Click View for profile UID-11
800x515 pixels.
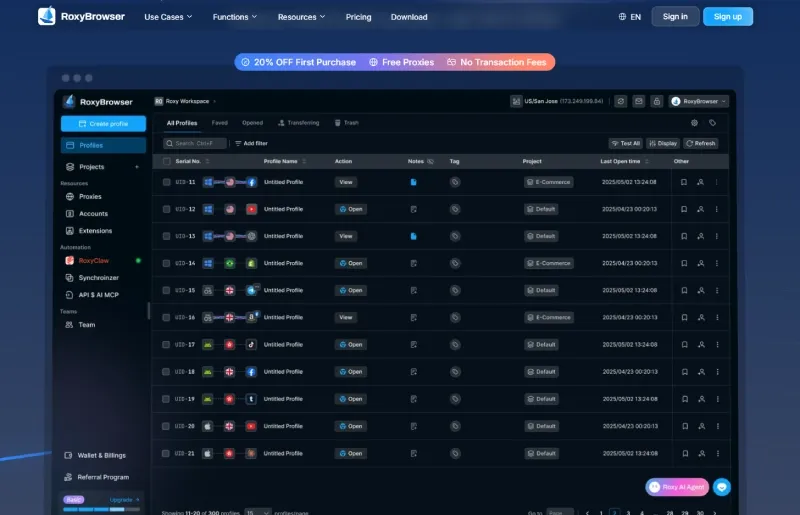346,182
